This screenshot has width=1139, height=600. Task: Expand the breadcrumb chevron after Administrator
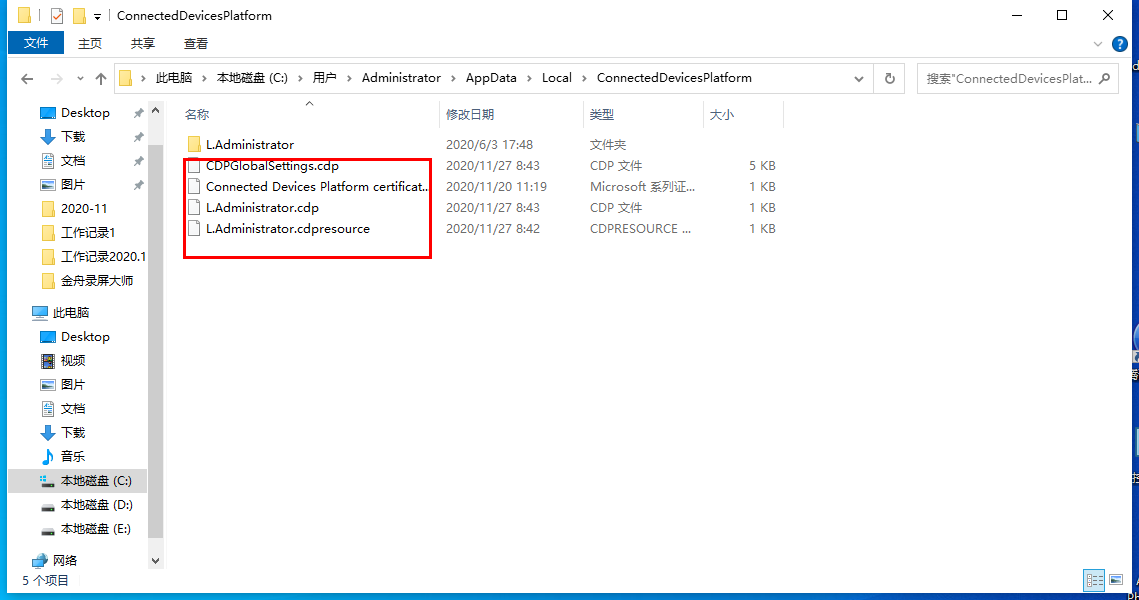click(x=453, y=78)
